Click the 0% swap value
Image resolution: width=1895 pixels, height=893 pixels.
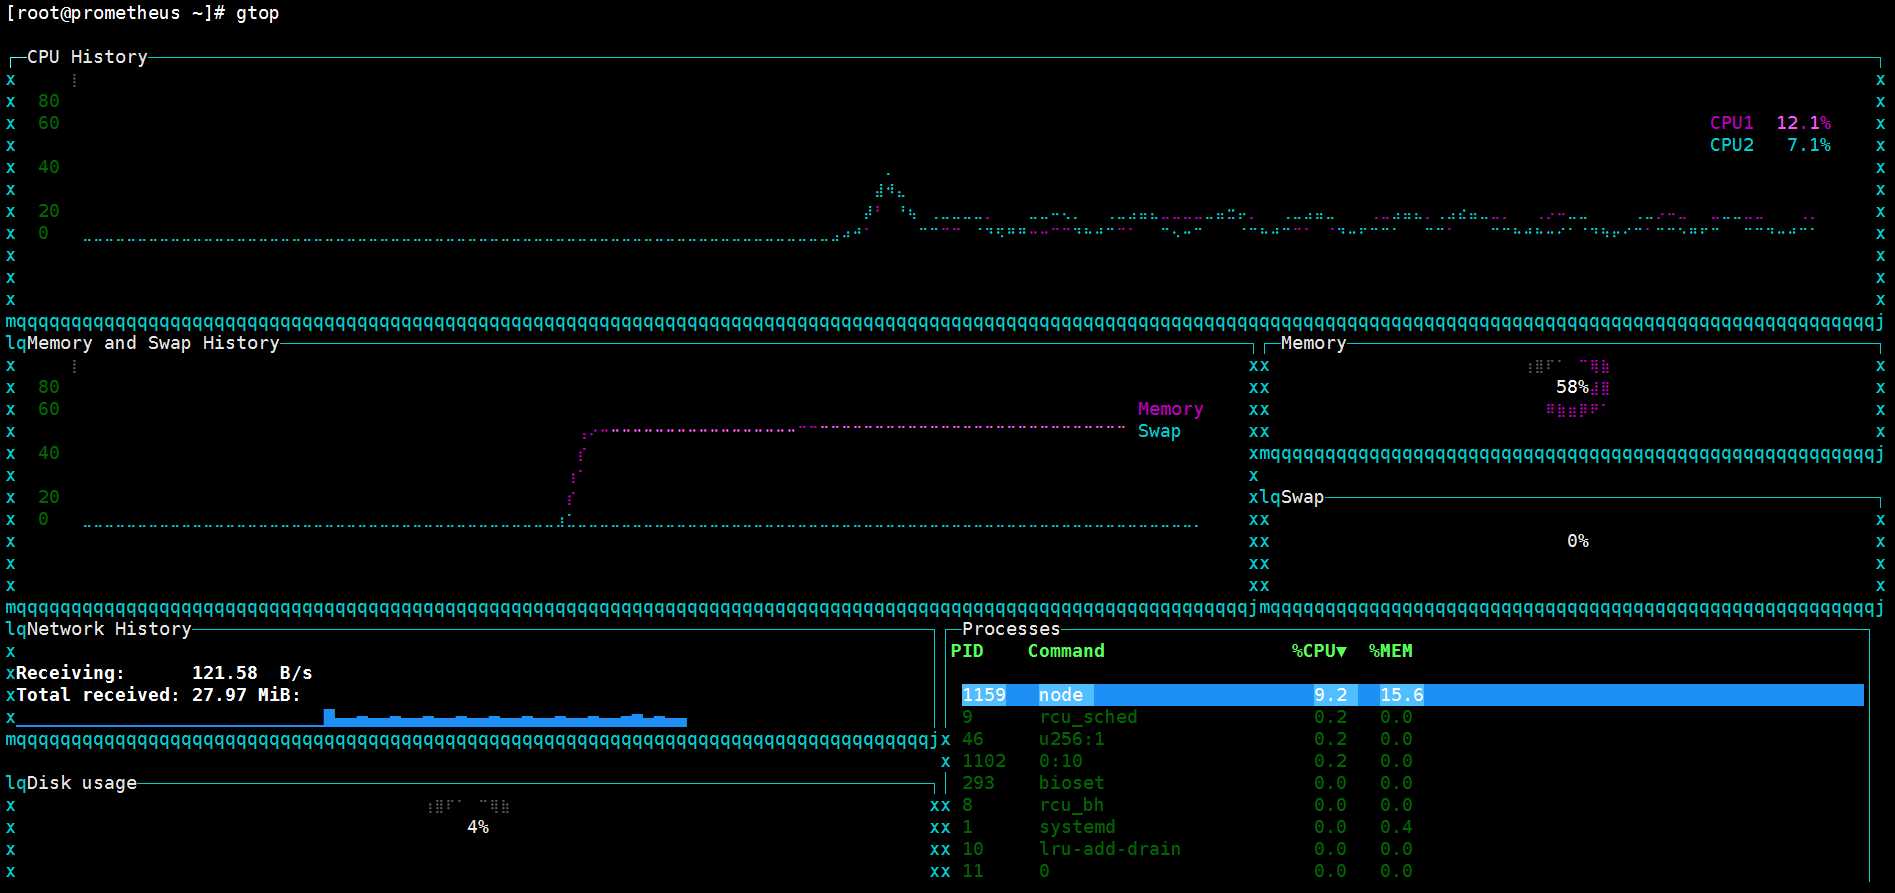pos(1578,541)
